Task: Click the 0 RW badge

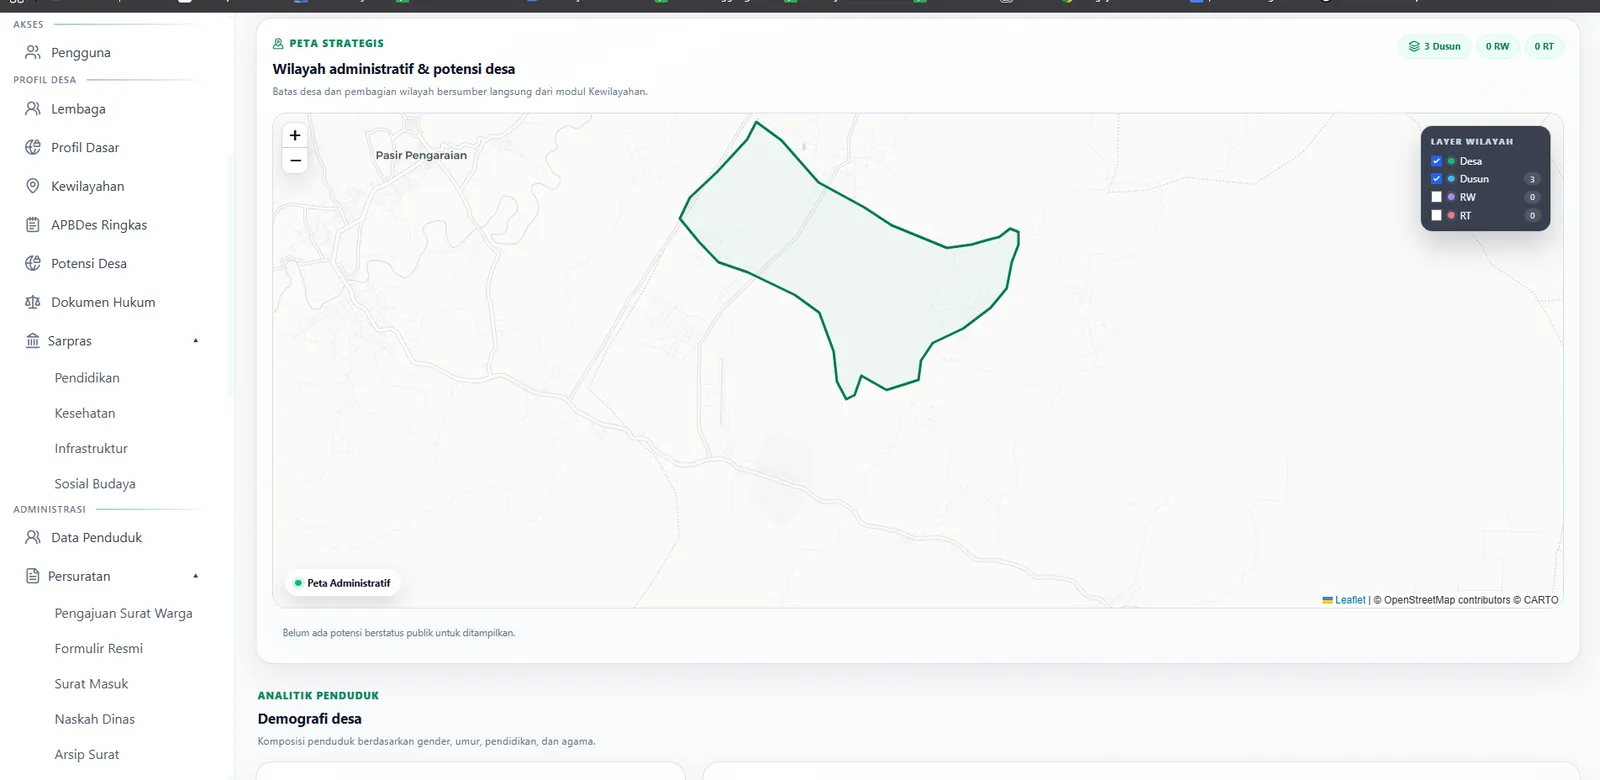Action: [1497, 46]
